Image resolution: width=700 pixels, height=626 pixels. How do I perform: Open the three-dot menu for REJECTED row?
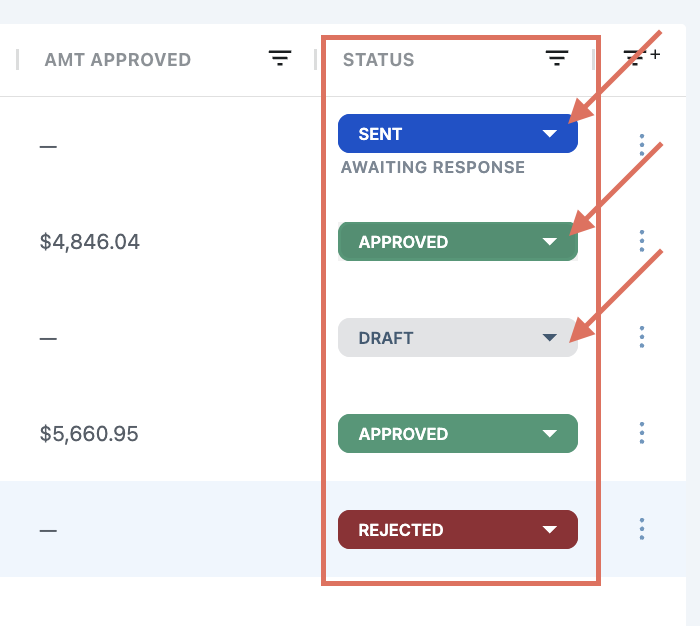pos(642,529)
